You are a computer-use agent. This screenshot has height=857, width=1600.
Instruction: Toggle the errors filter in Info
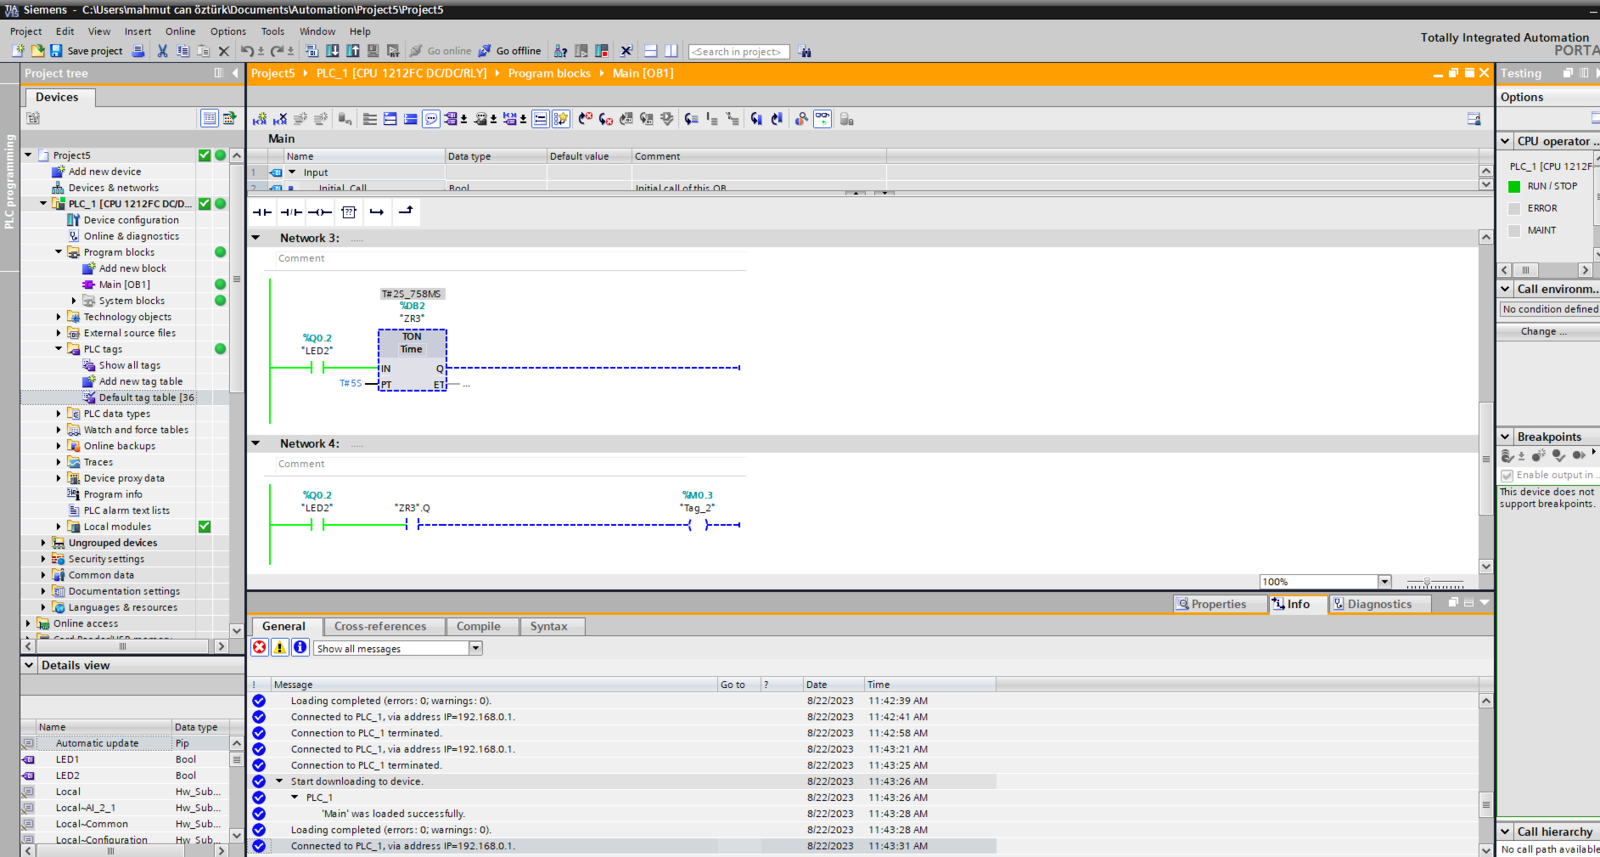(260, 648)
